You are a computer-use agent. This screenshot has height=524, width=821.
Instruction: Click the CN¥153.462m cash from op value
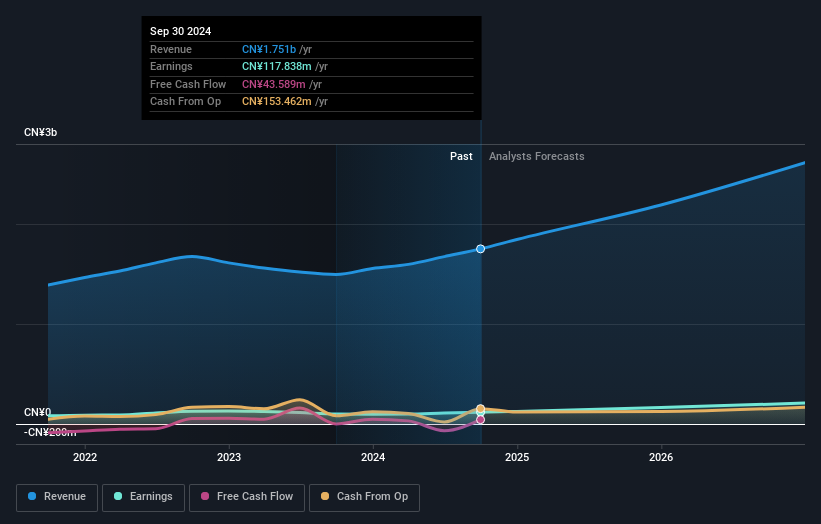[276, 102]
